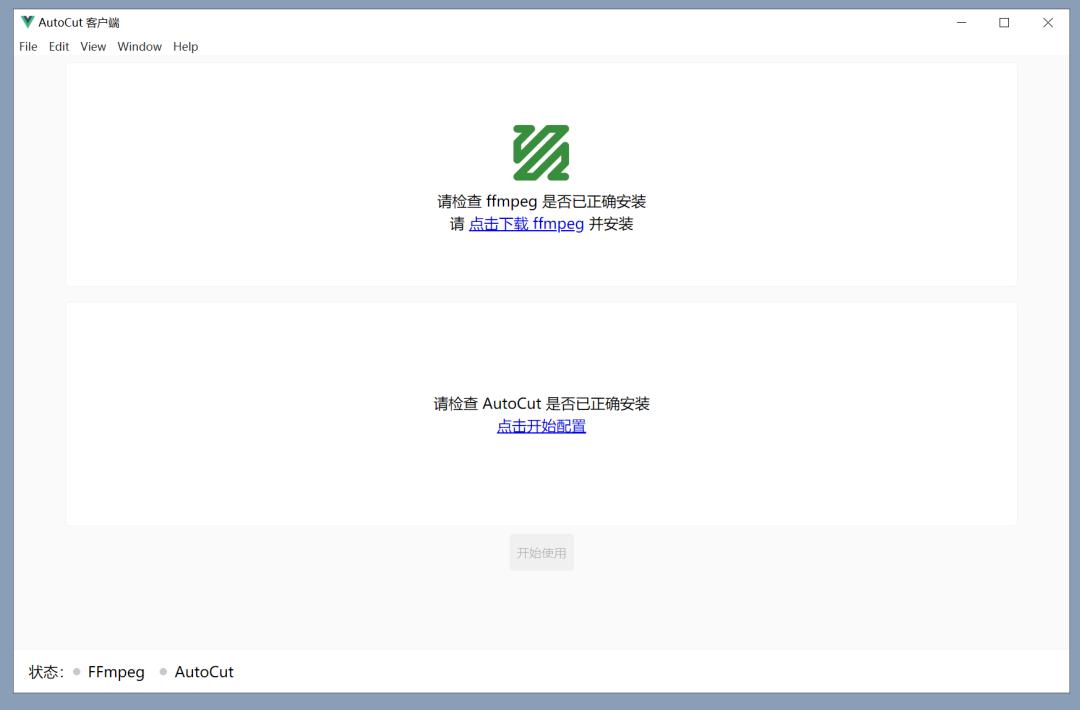Screen dimensions: 1080x710
Task: Click the window minimize button
Action: (x=961, y=21)
